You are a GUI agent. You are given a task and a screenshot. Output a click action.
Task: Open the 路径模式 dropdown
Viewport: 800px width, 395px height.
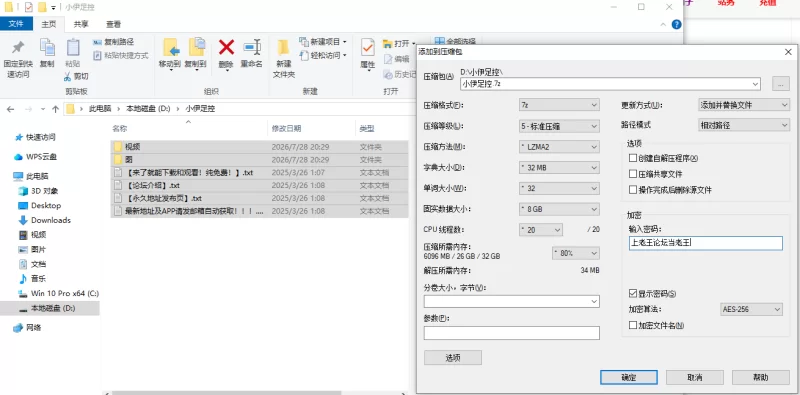click(x=743, y=125)
